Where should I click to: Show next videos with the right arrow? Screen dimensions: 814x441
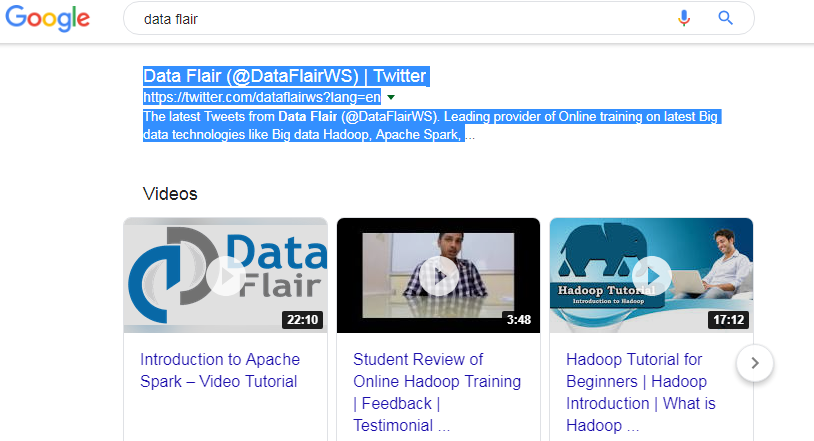[x=755, y=363]
